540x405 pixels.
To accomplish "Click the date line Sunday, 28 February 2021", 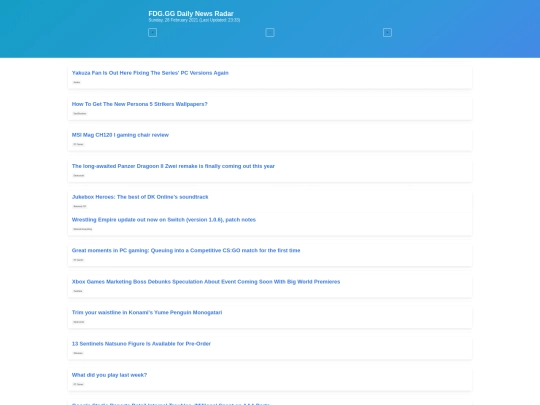I will pos(194,20).
